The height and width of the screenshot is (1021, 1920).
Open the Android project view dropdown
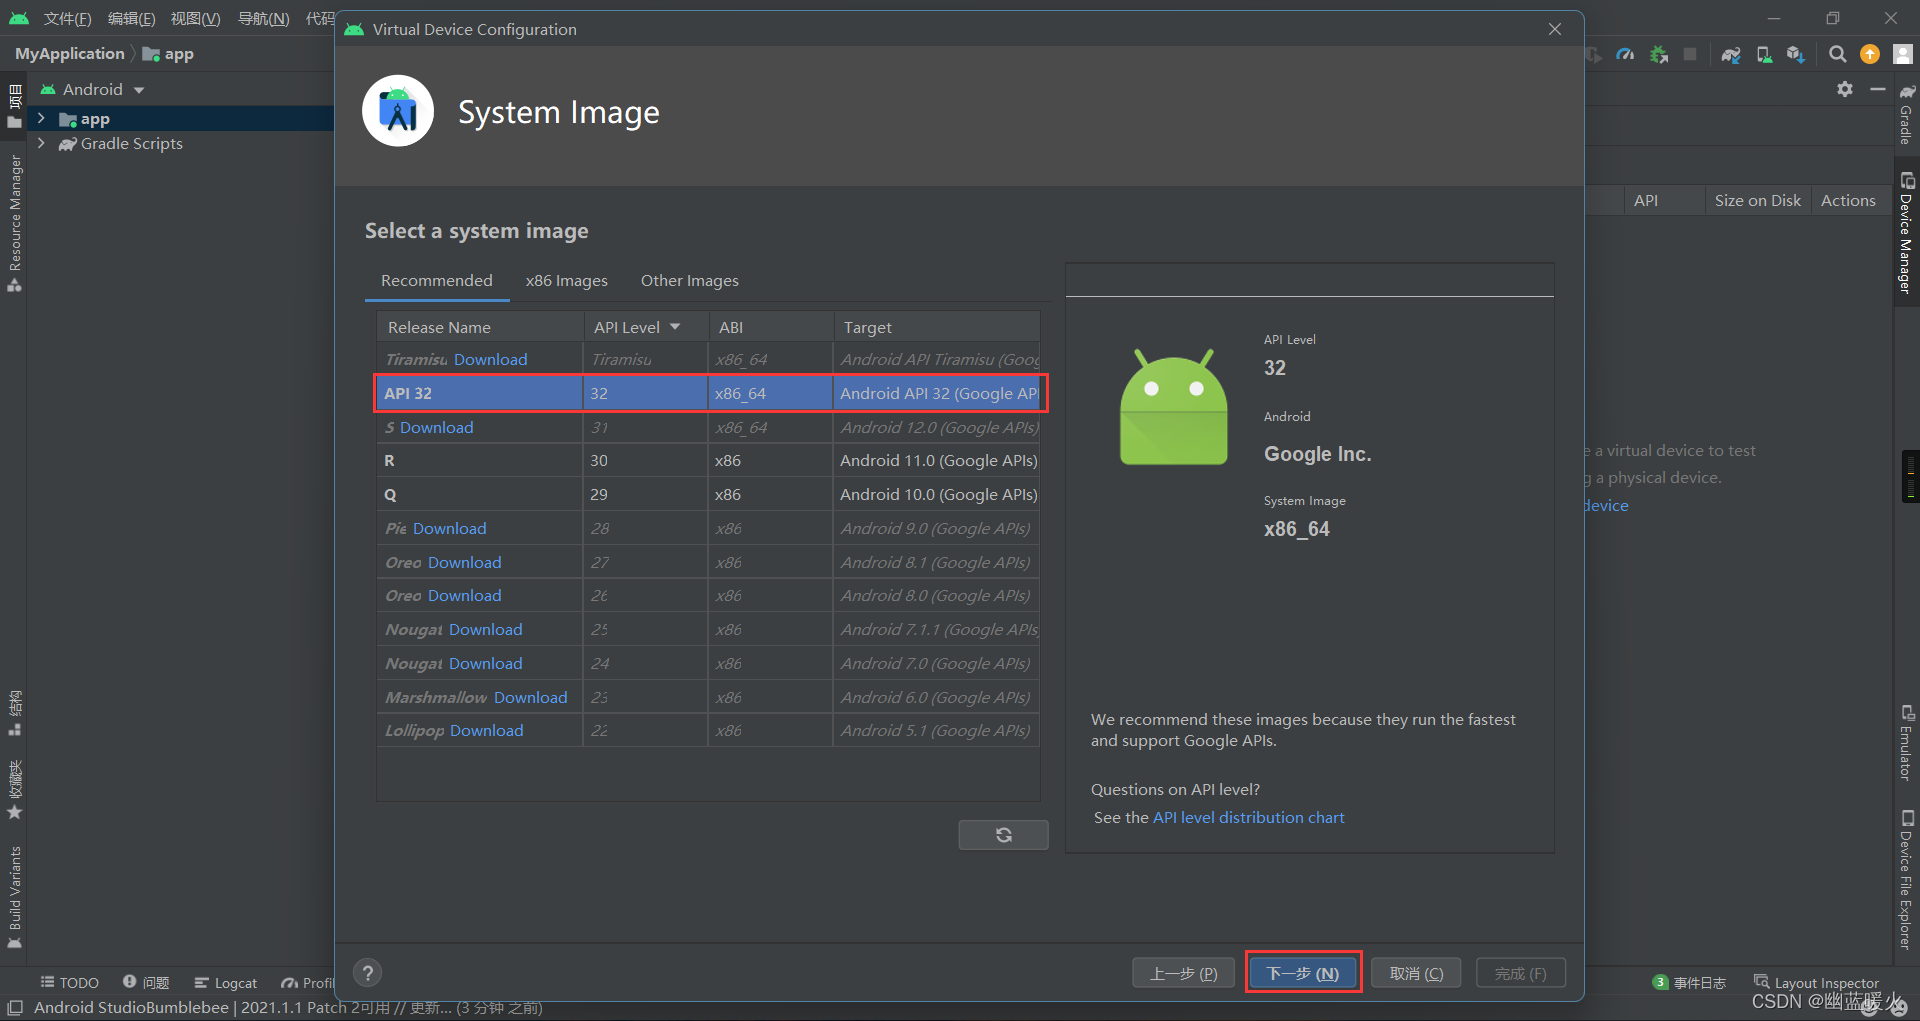(x=93, y=89)
